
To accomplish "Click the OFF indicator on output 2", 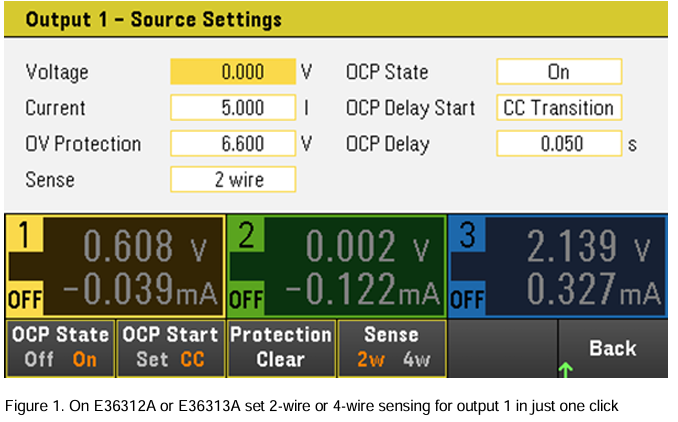I will click(246, 299).
